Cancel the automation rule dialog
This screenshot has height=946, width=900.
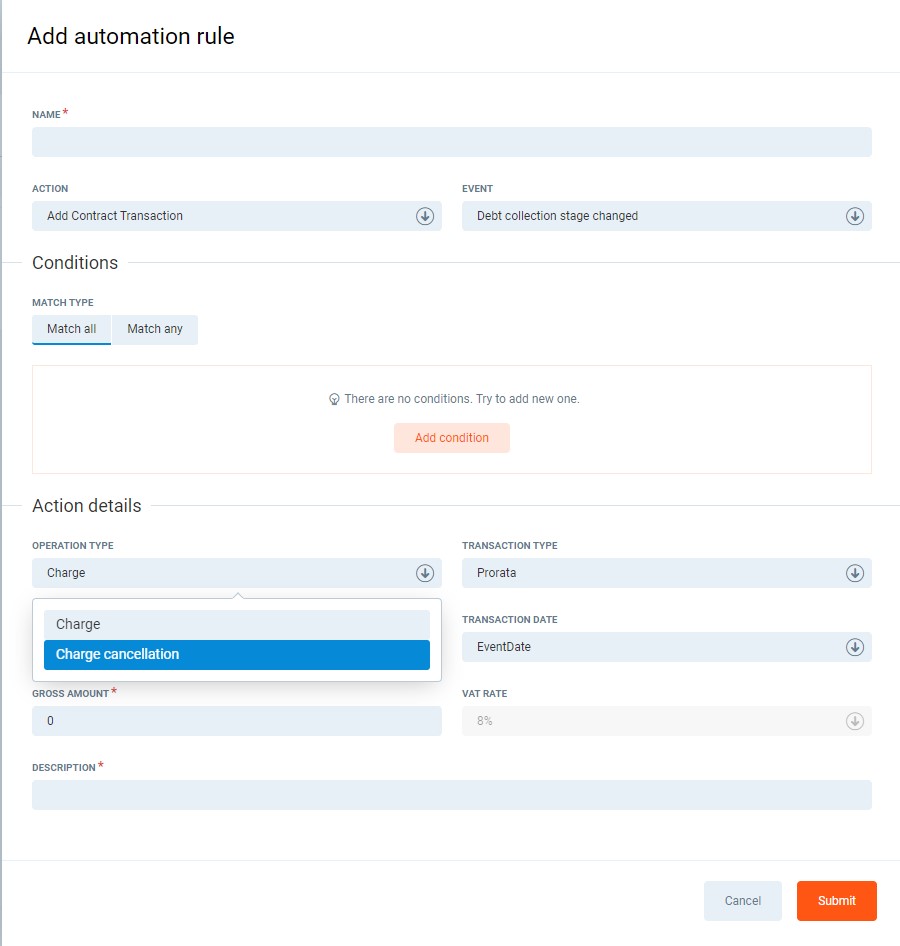tap(742, 901)
